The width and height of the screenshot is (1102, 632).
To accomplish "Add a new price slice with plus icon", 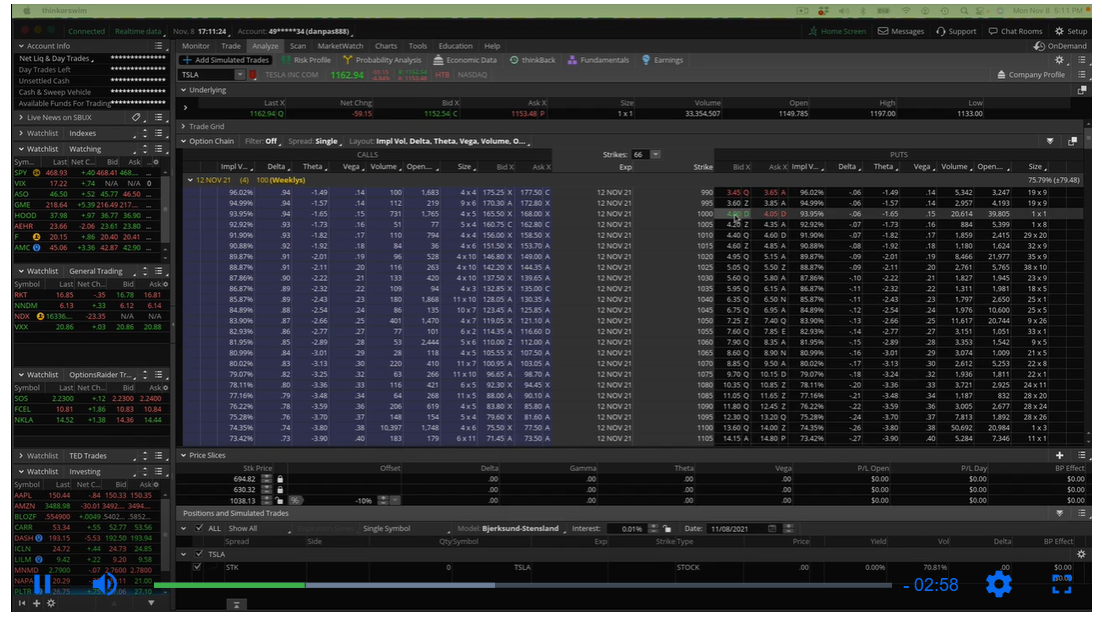I will (1059, 456).
